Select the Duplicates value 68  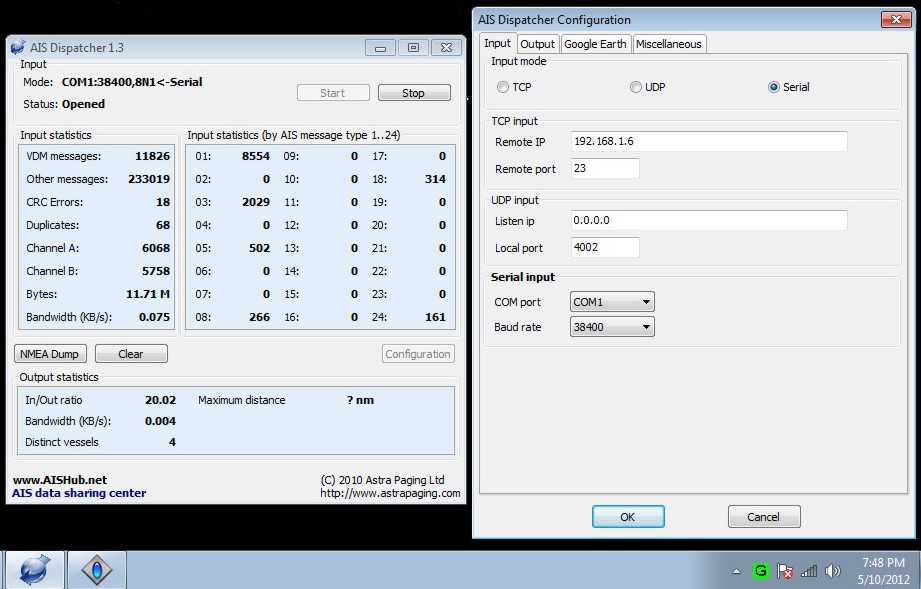click(163, 225)
